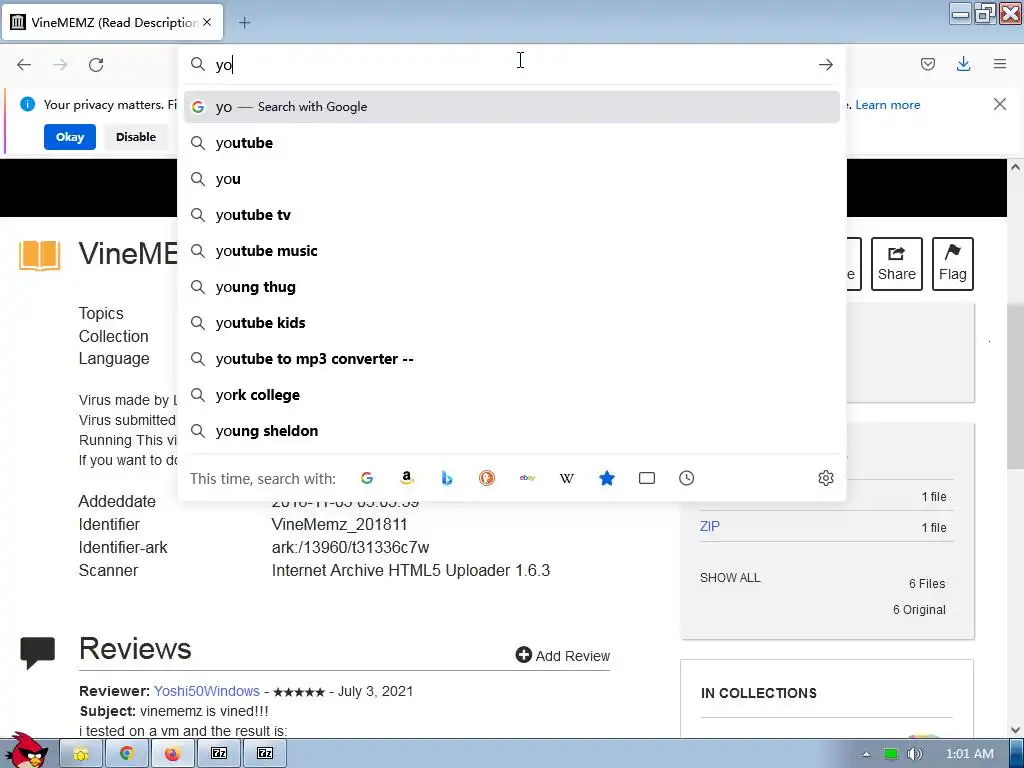Image resolution: width=1024 pixels, height=768 pixels.
Task: Reload the page with refresh icon
Action: click(x=96, y=65)
